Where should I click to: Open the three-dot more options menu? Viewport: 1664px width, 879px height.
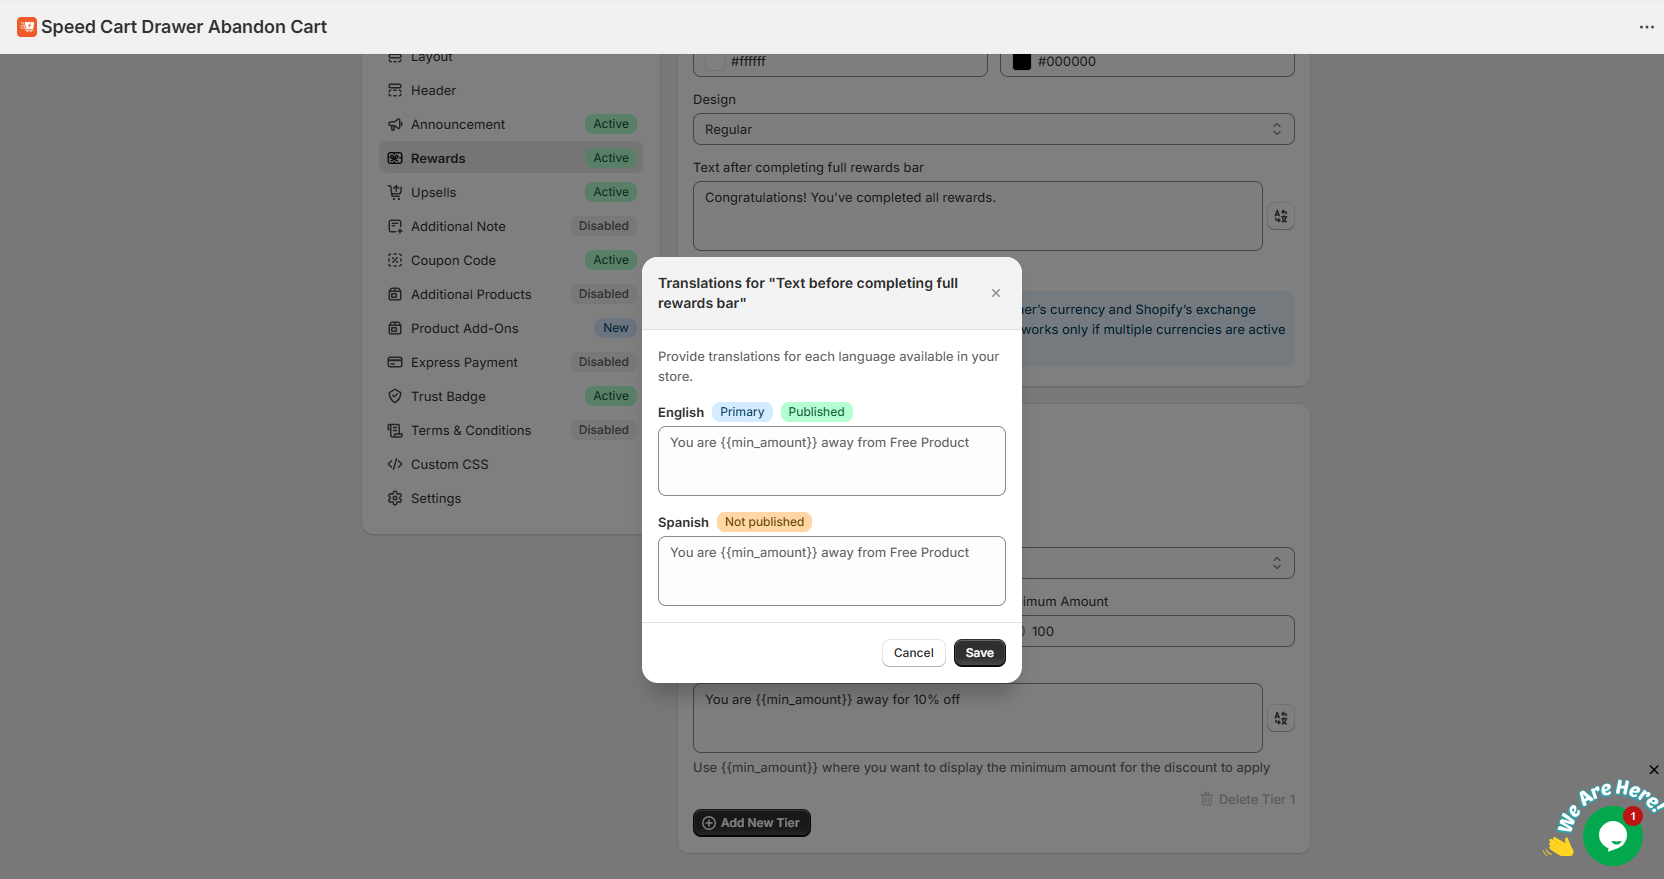[1646, 27]
